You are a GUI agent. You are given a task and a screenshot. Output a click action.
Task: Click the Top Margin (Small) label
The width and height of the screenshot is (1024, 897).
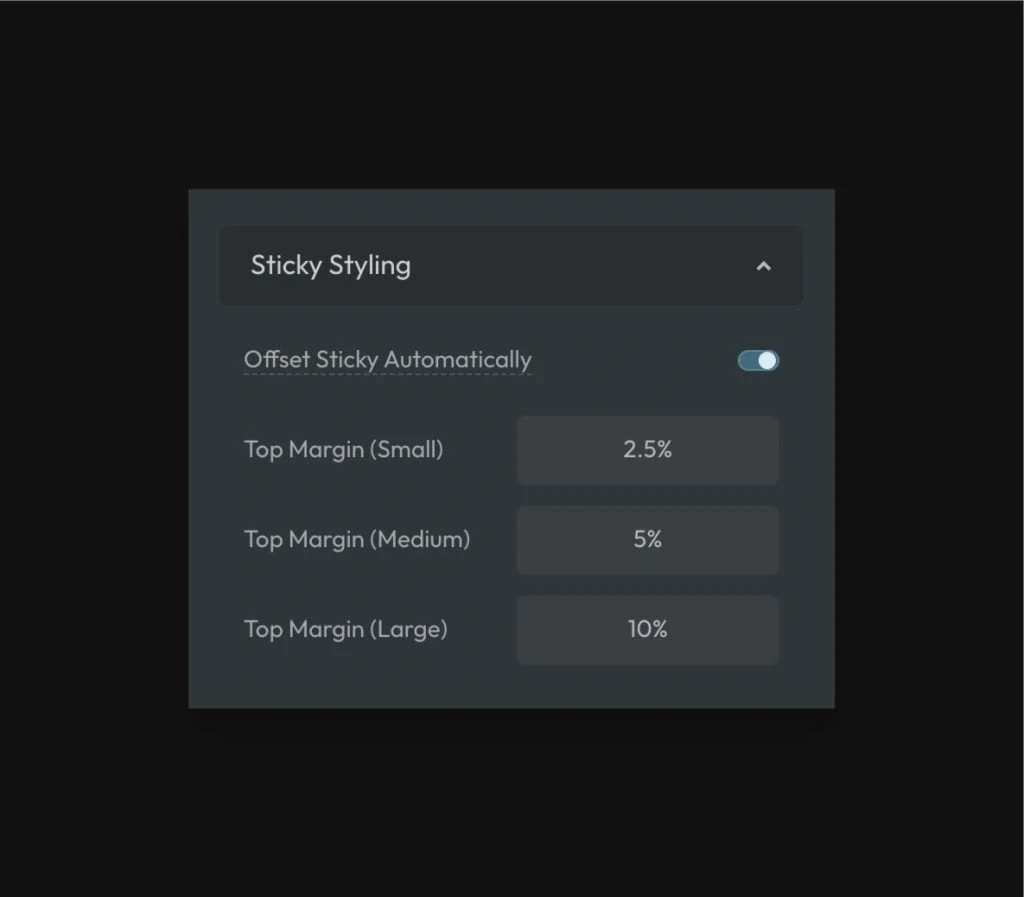344,450
